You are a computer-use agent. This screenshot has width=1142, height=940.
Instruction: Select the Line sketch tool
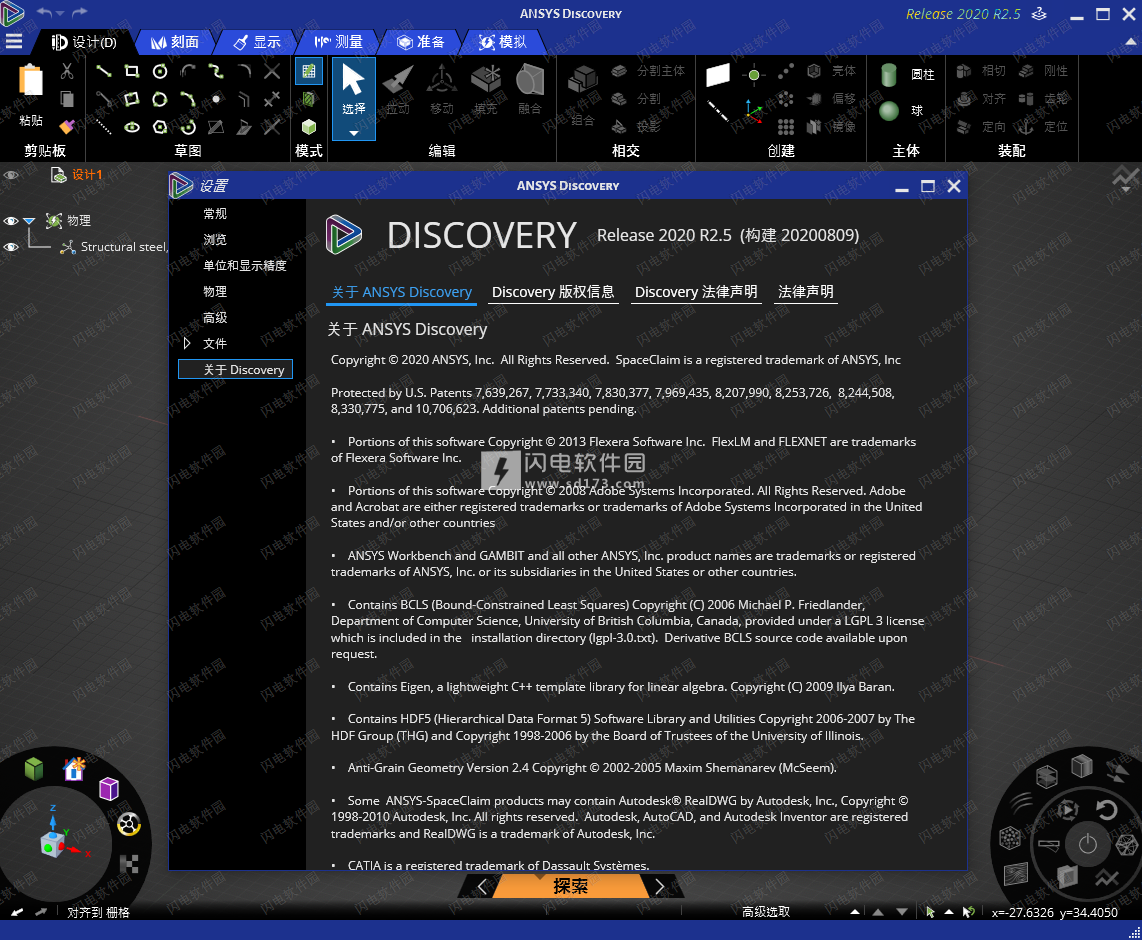(103, 71)
